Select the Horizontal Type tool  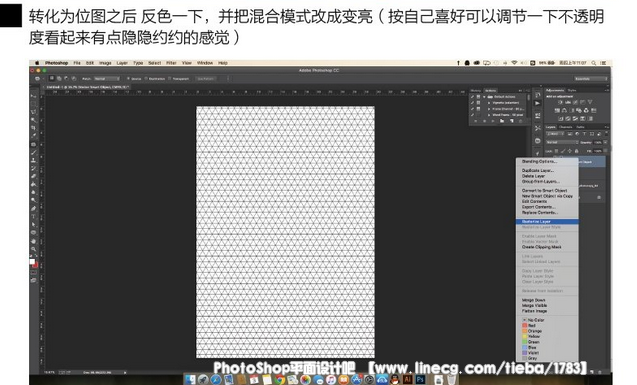pos(33,216)
